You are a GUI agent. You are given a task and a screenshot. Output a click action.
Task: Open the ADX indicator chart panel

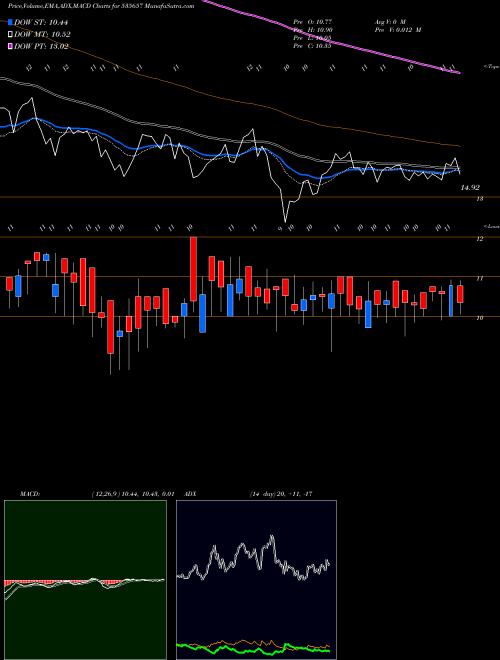coord(256,580)
